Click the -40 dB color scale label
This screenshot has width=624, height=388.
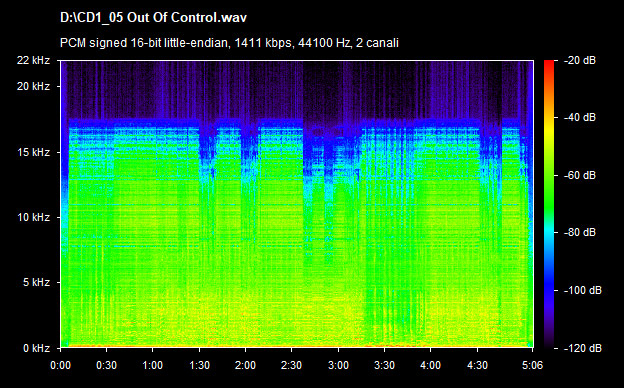[x=580, y=118]
